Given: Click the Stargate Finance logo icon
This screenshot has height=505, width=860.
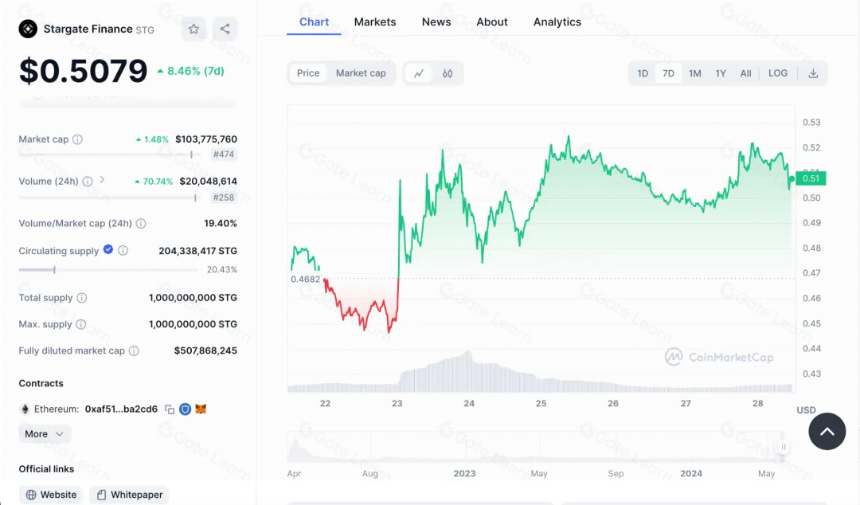Looking at the screenshot, I should pyautogui.click(x=28, y=29).
